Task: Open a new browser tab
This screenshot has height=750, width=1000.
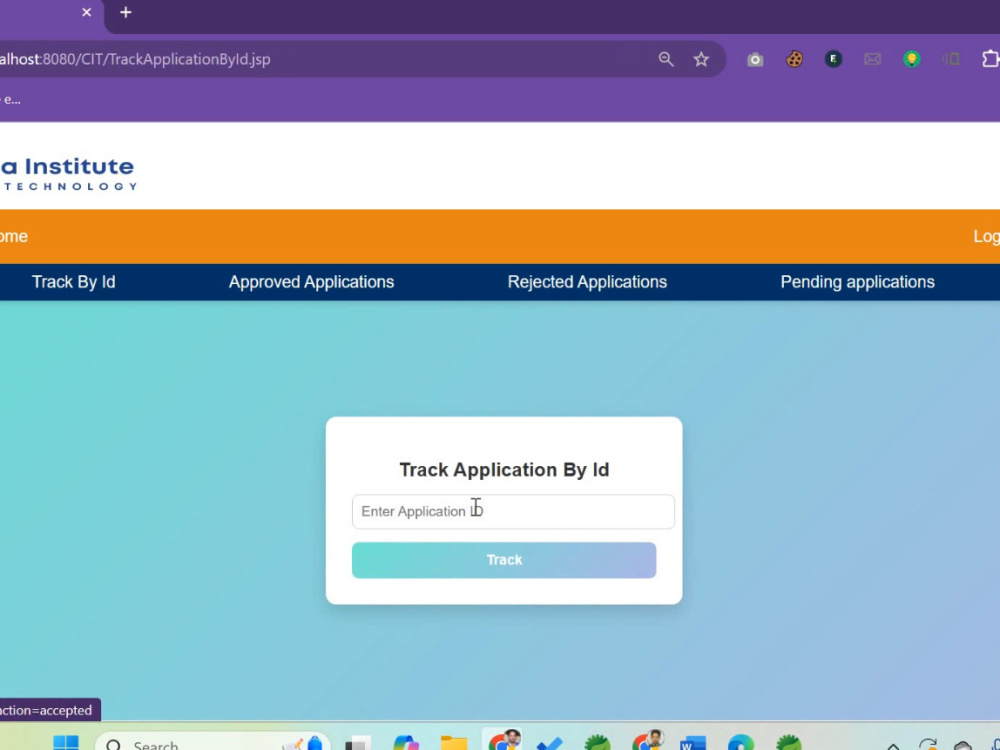Action: click(126, 12)
